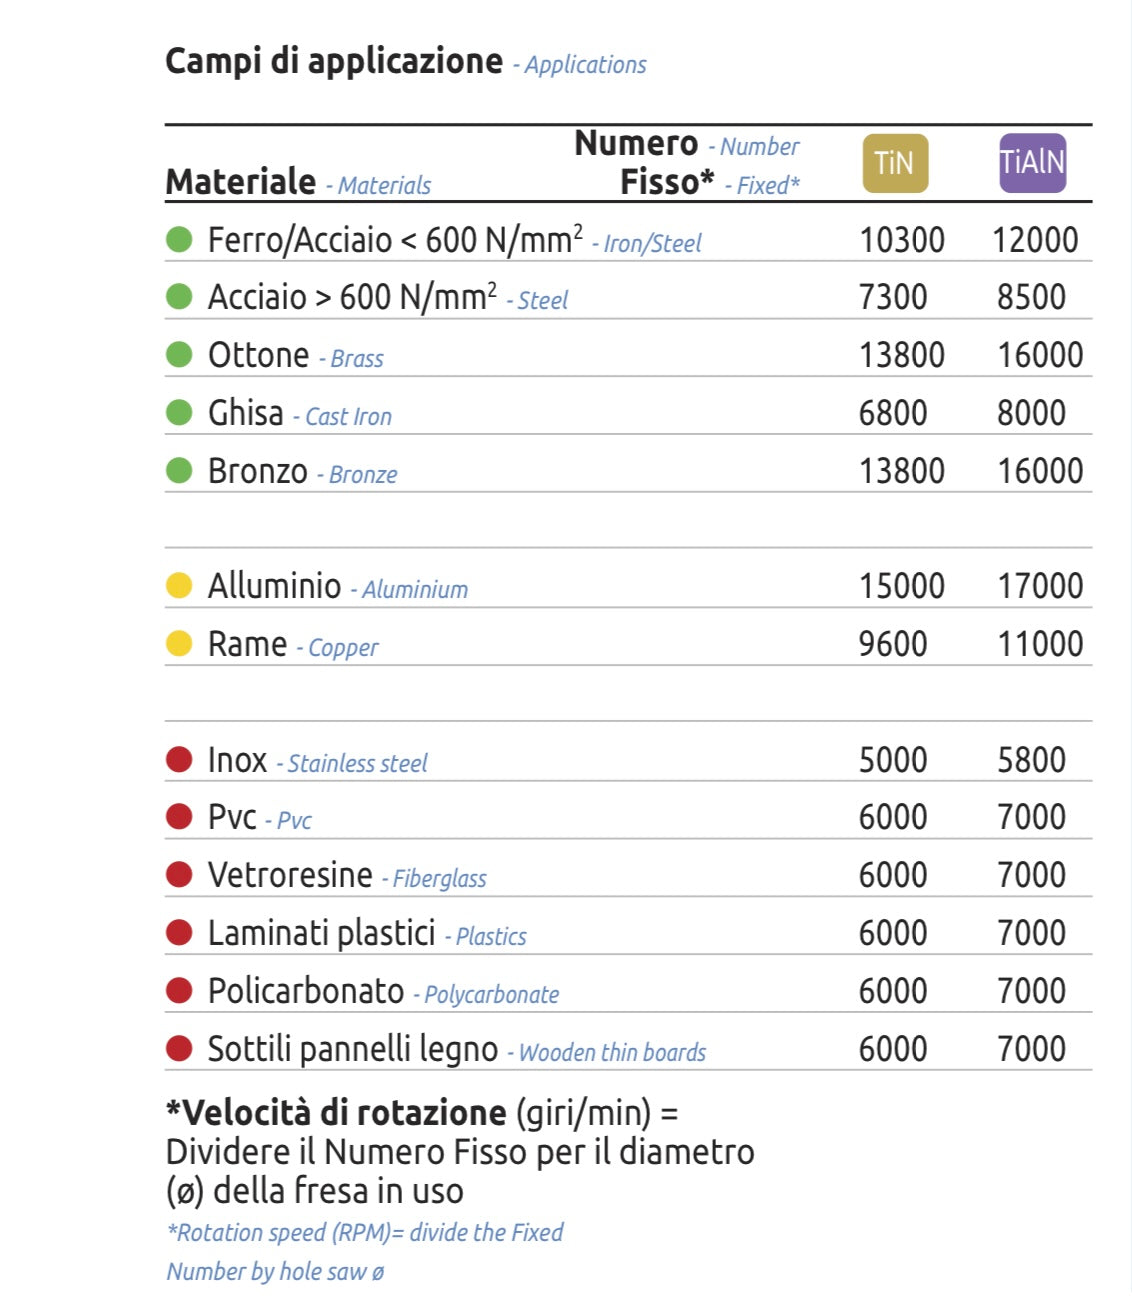Click the yellow dot beside Rame

[x=179, y=644]
